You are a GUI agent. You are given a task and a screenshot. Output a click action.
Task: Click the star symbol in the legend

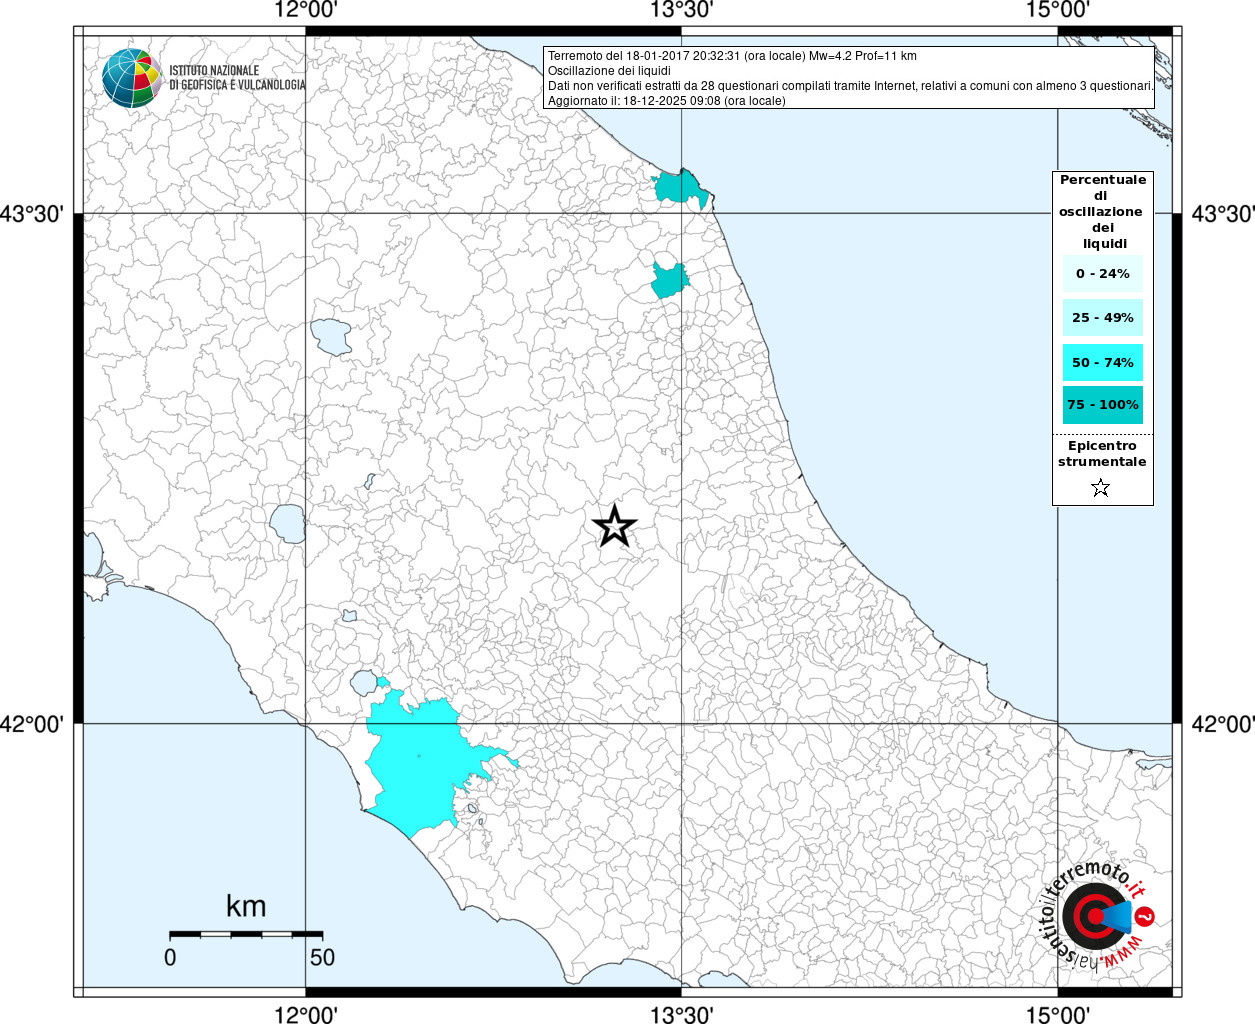(1101, 488)
